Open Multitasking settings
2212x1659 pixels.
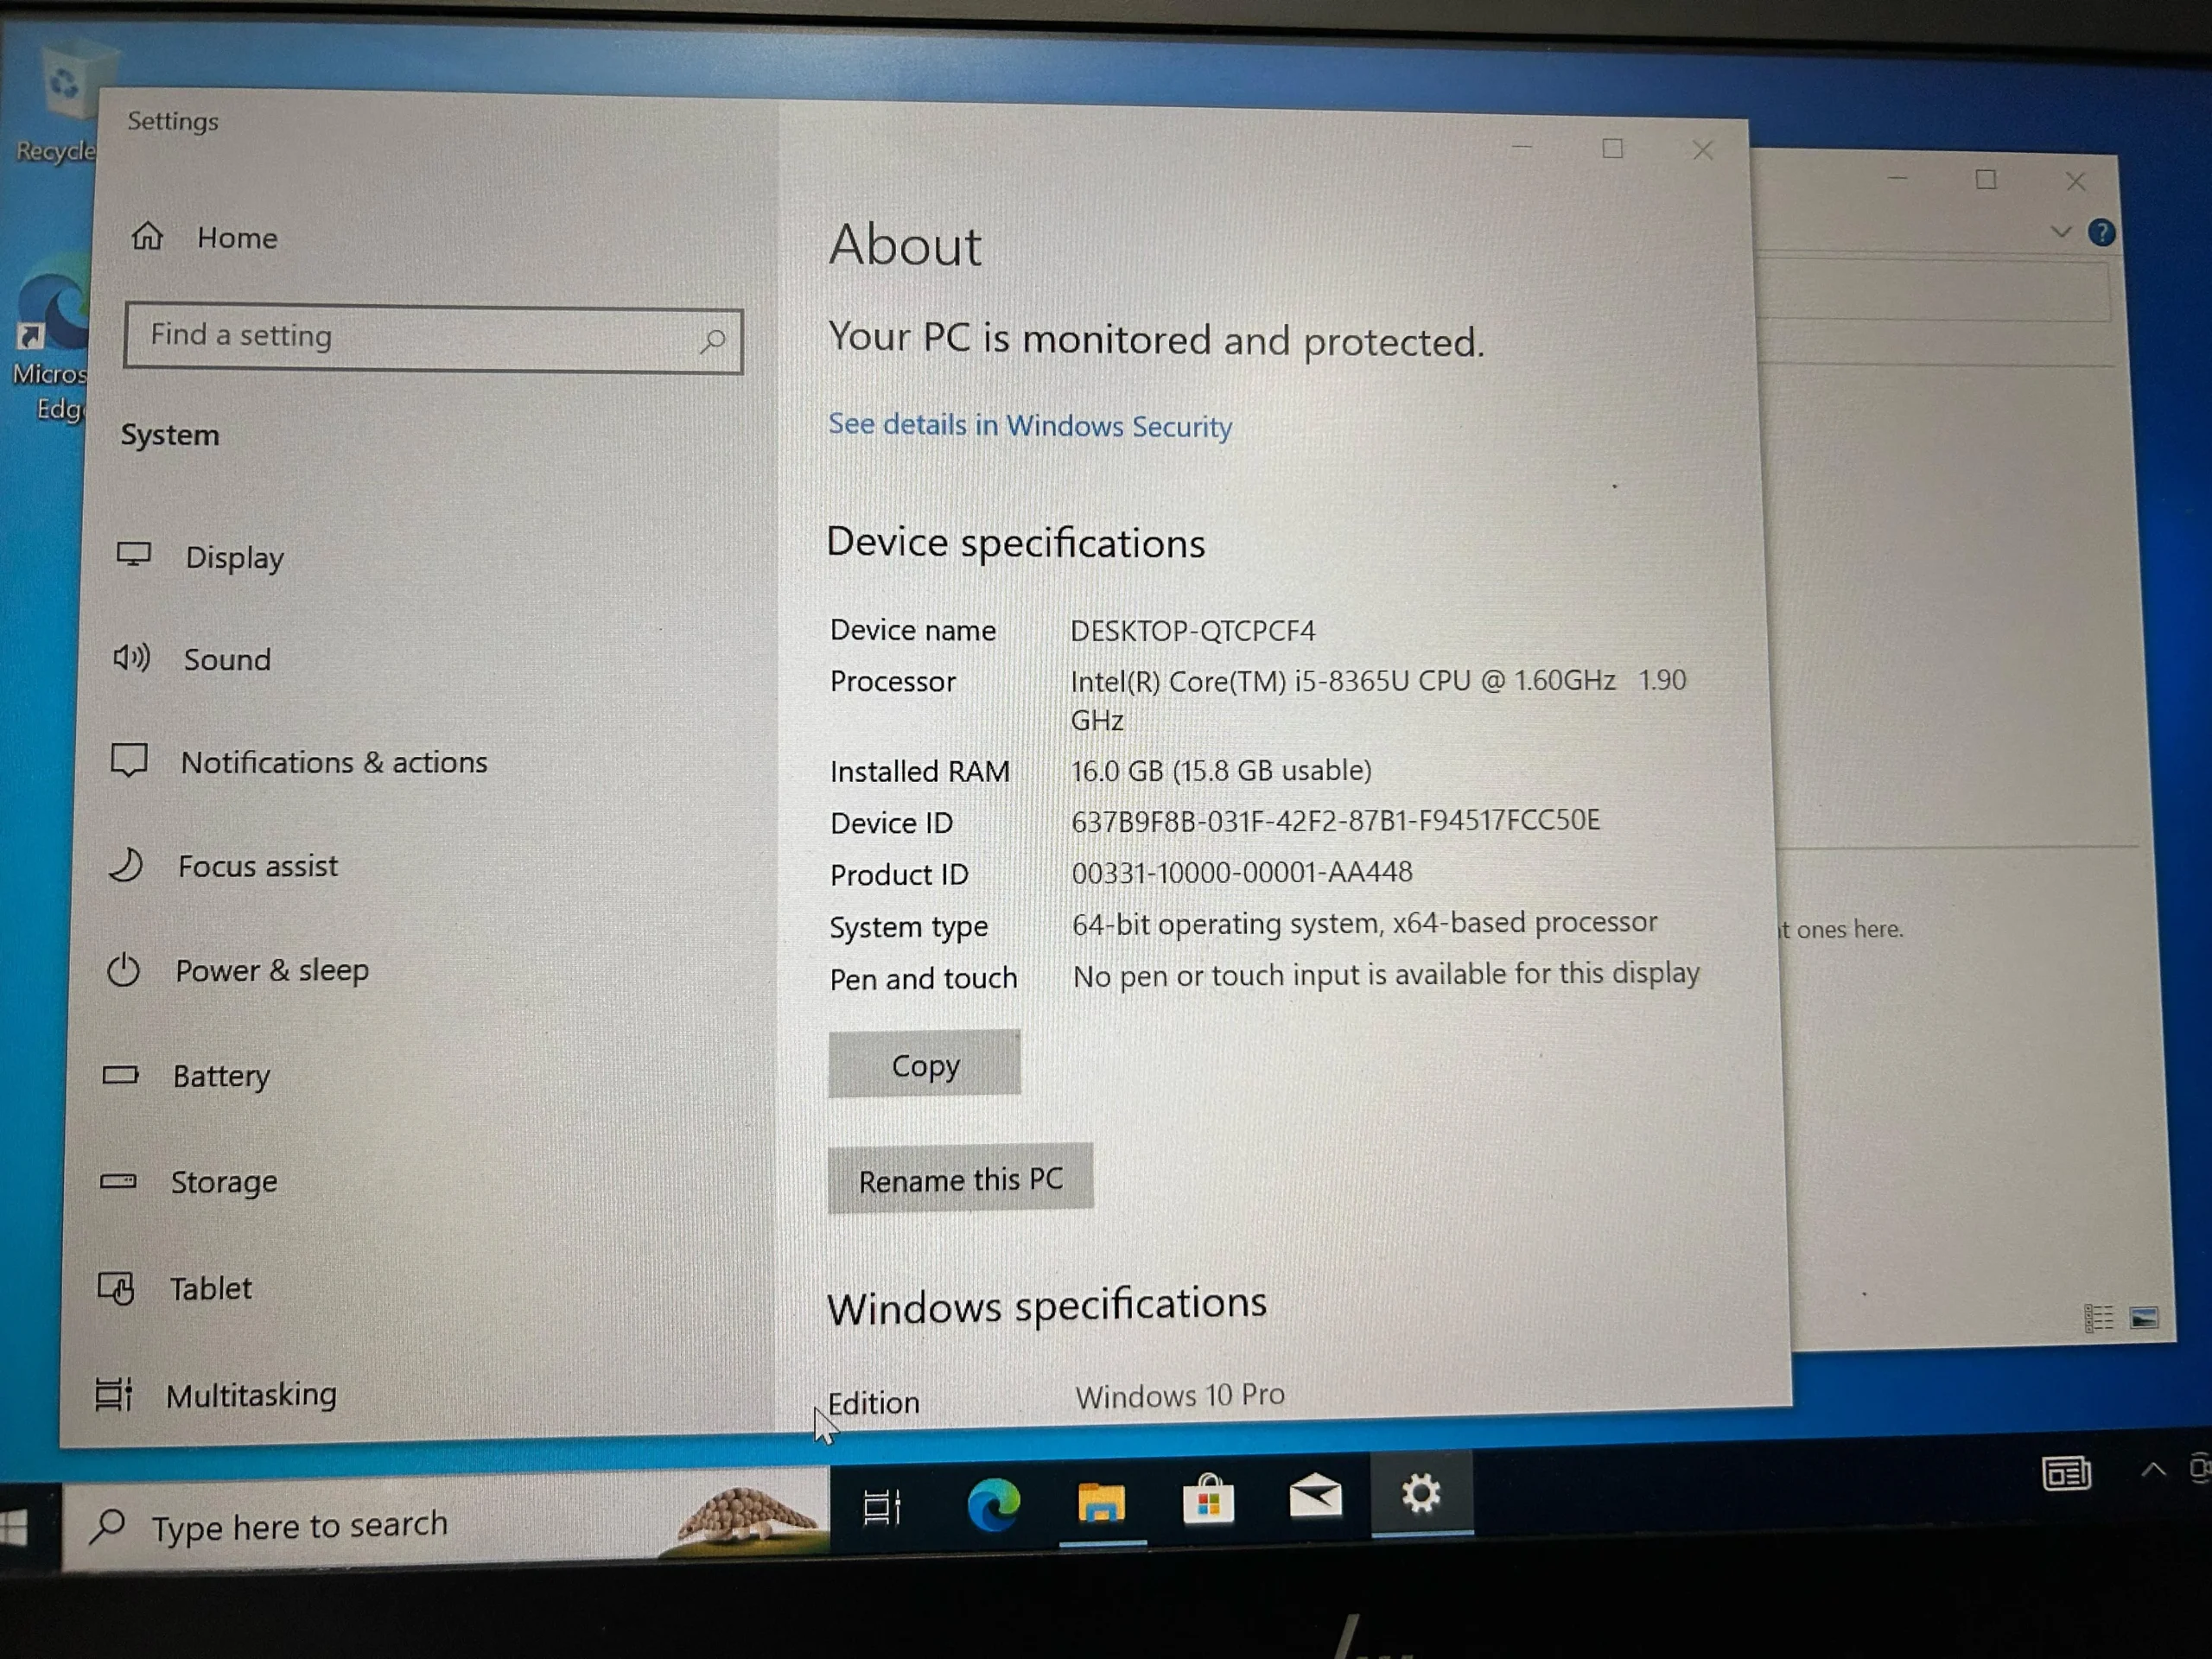tap(250, 1394)
